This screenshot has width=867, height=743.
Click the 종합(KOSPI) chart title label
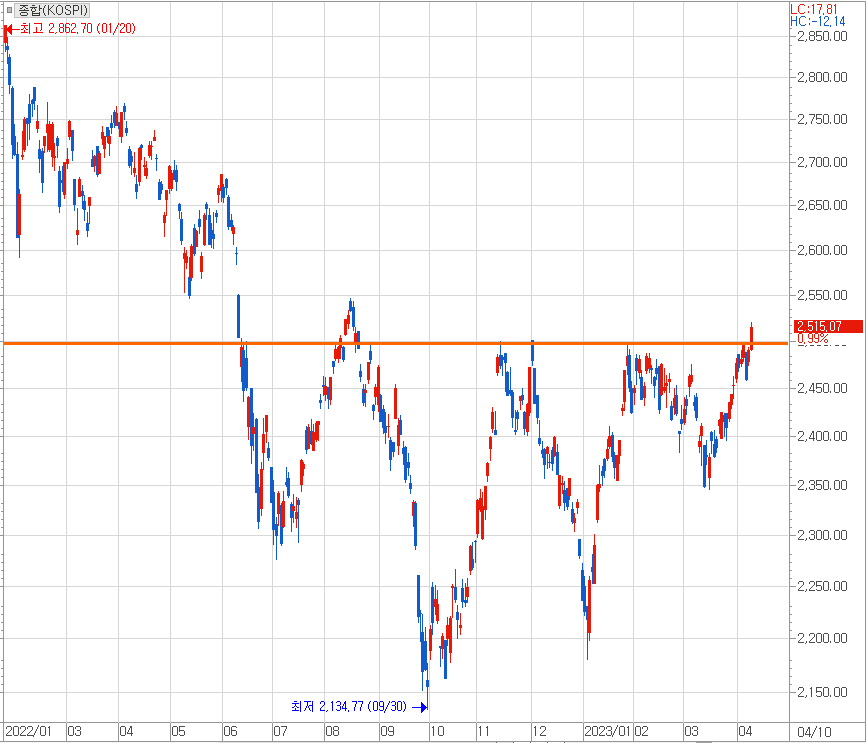pyautogui.click(x=53, y=10)
